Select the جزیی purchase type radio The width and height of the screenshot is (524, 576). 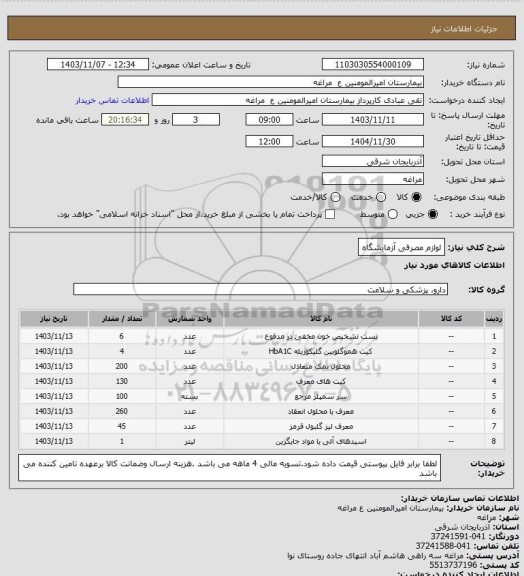[433, 214]
